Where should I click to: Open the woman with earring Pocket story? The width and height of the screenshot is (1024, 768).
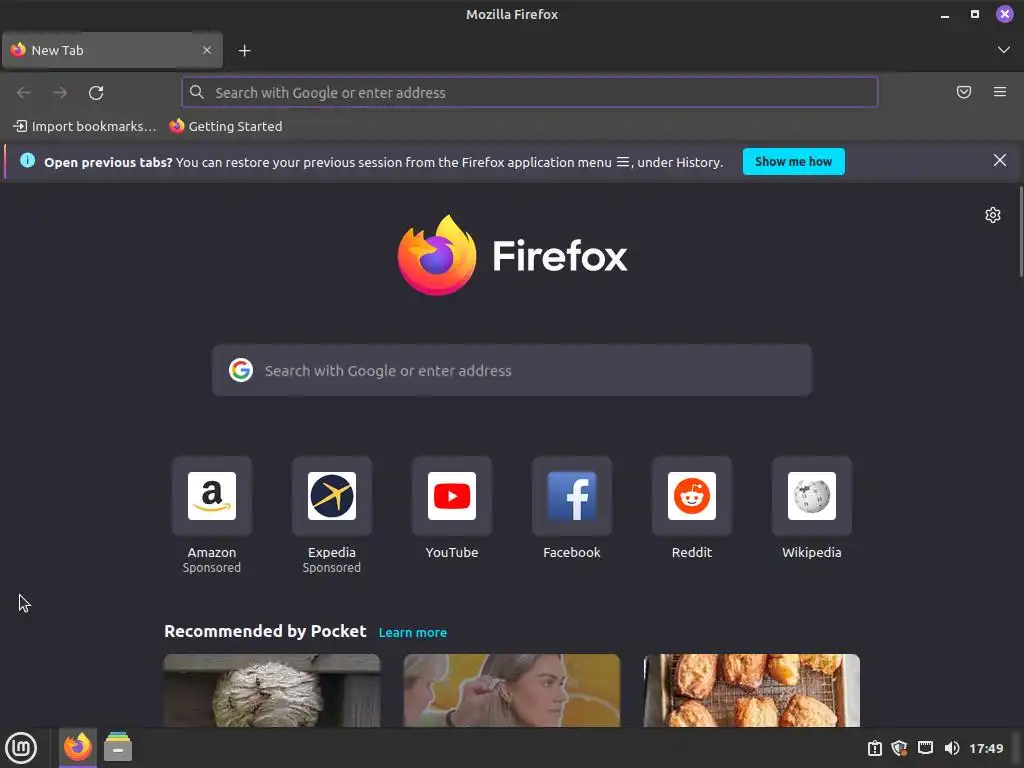[512, 690]
